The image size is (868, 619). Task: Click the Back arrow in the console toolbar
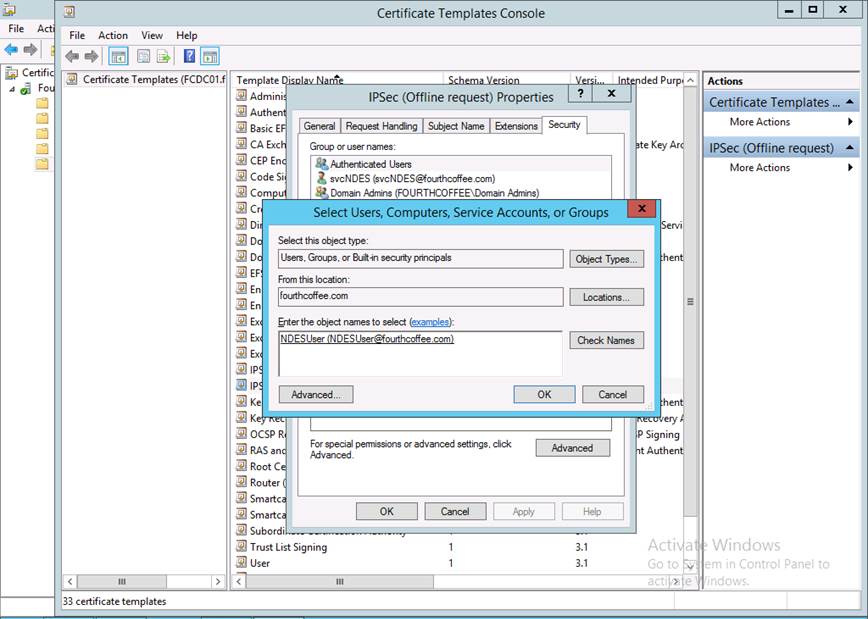72,57
